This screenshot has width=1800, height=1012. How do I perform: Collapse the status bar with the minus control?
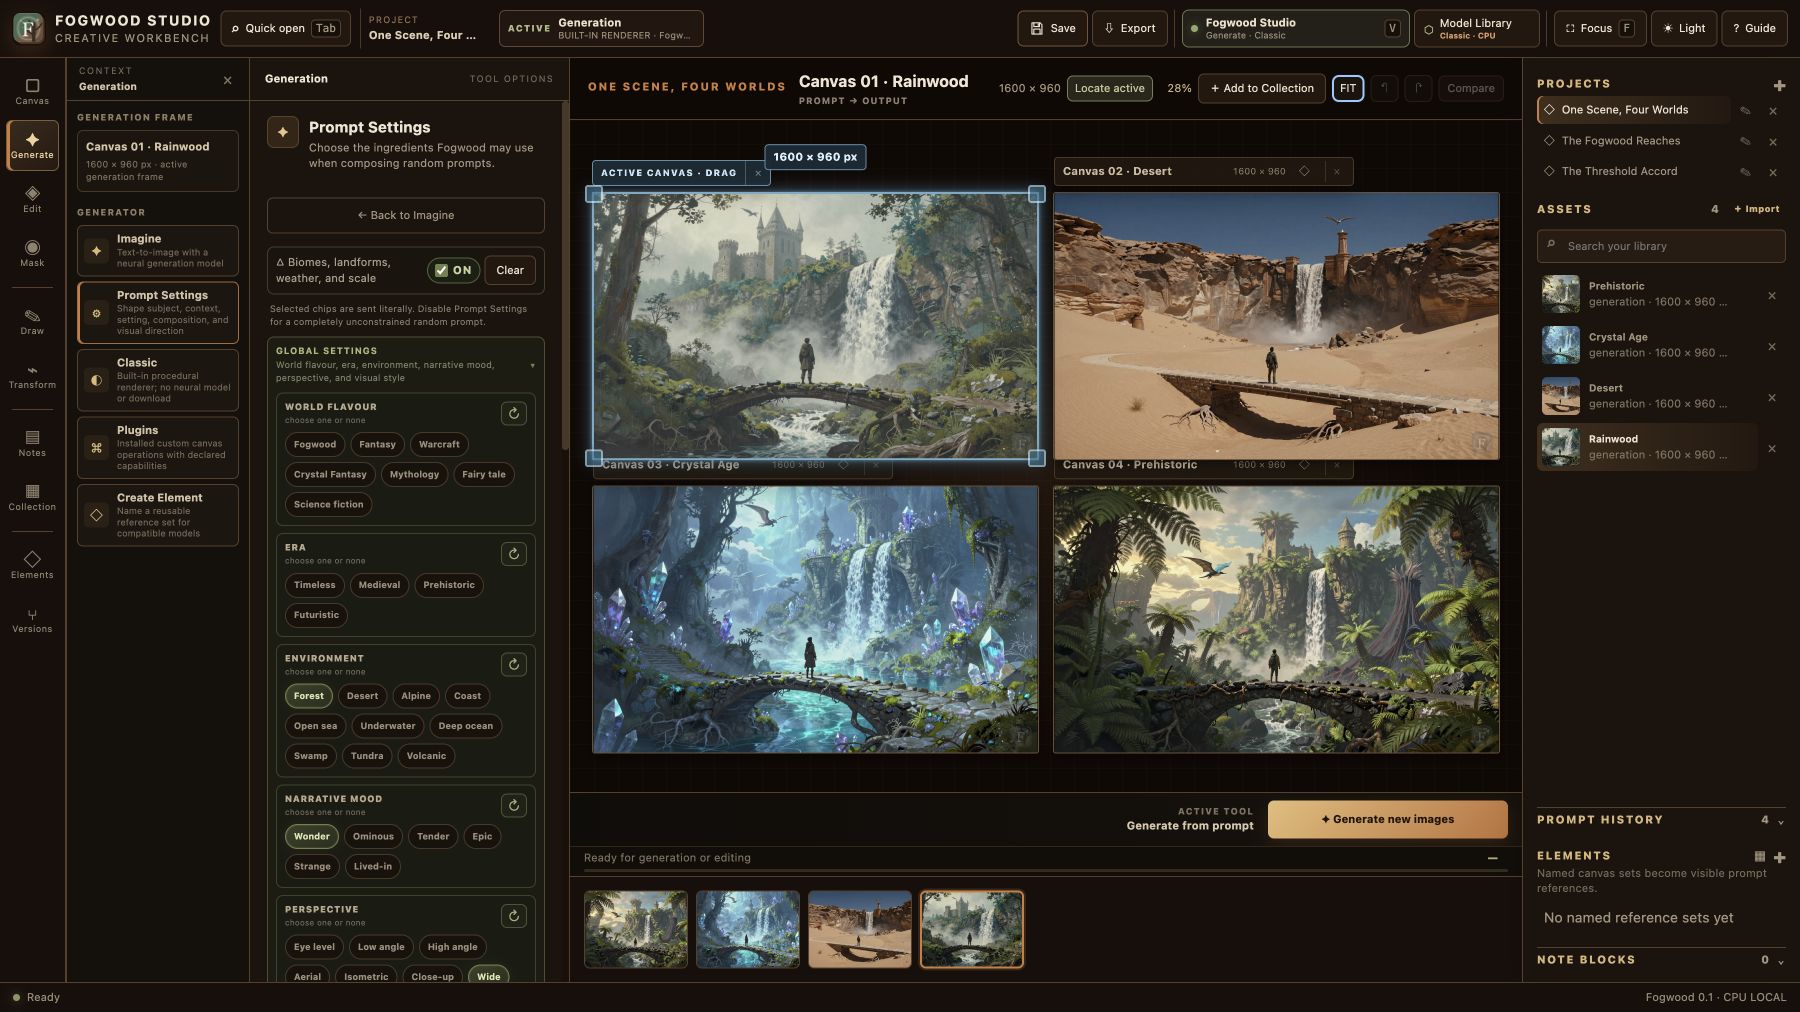(1492, 858)
